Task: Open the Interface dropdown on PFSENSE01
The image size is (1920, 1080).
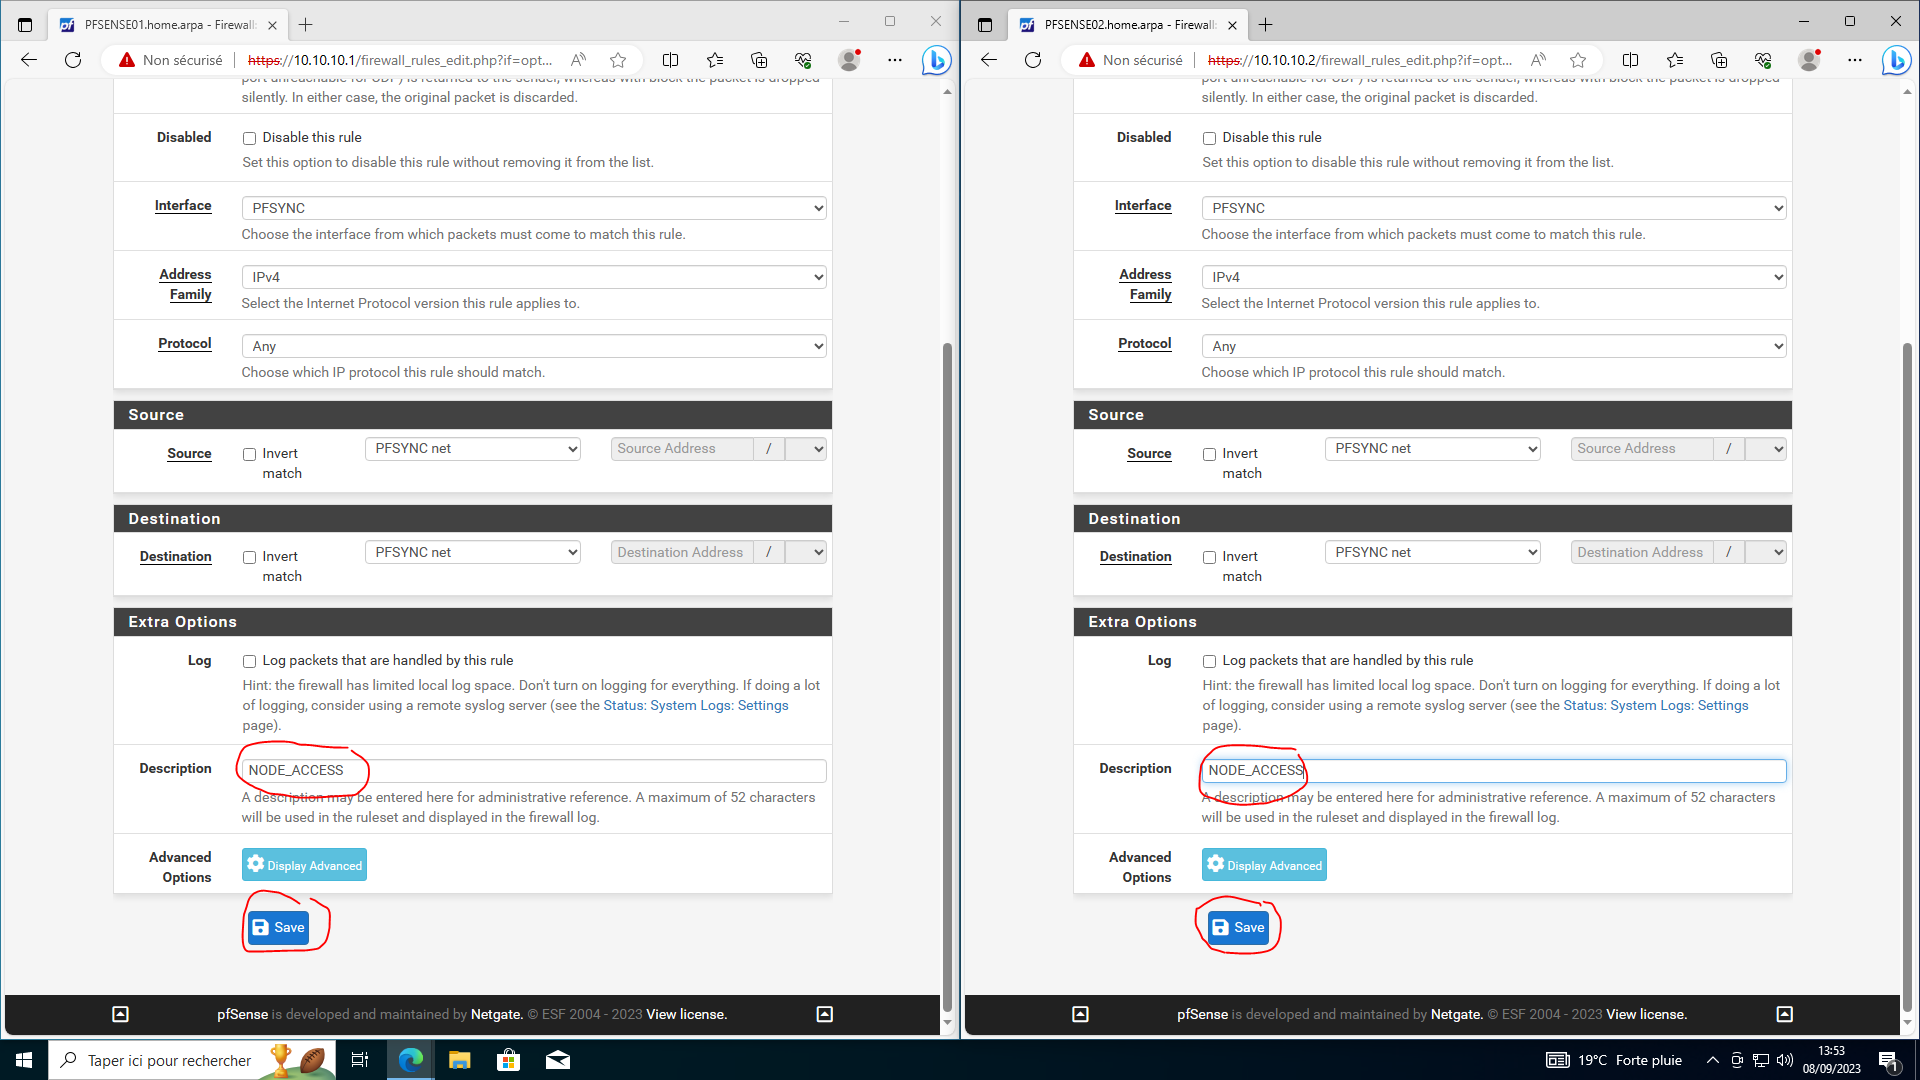Action: coord(534,208)
